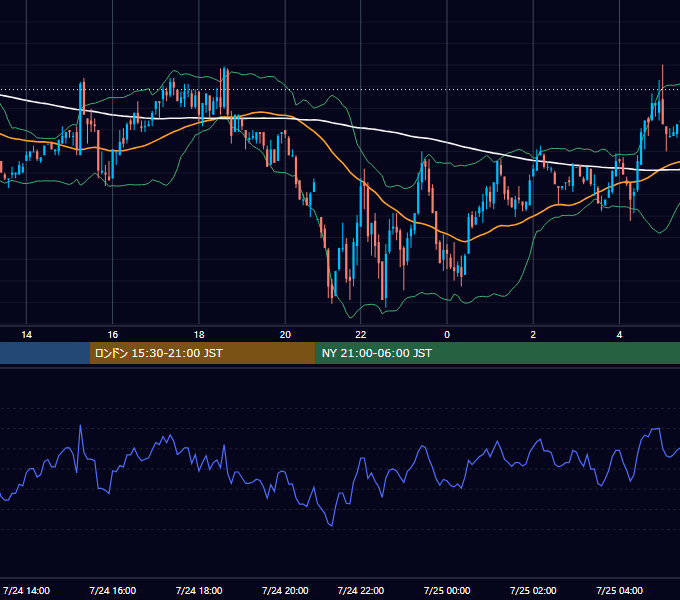Click the 7/24 20:00 date label
680x600 pixels.
point(285,590)
